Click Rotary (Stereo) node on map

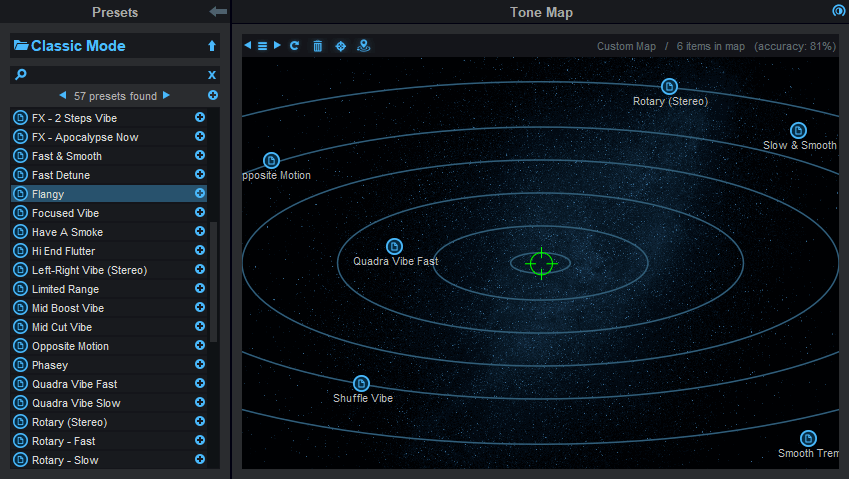[x=669, y=86]
